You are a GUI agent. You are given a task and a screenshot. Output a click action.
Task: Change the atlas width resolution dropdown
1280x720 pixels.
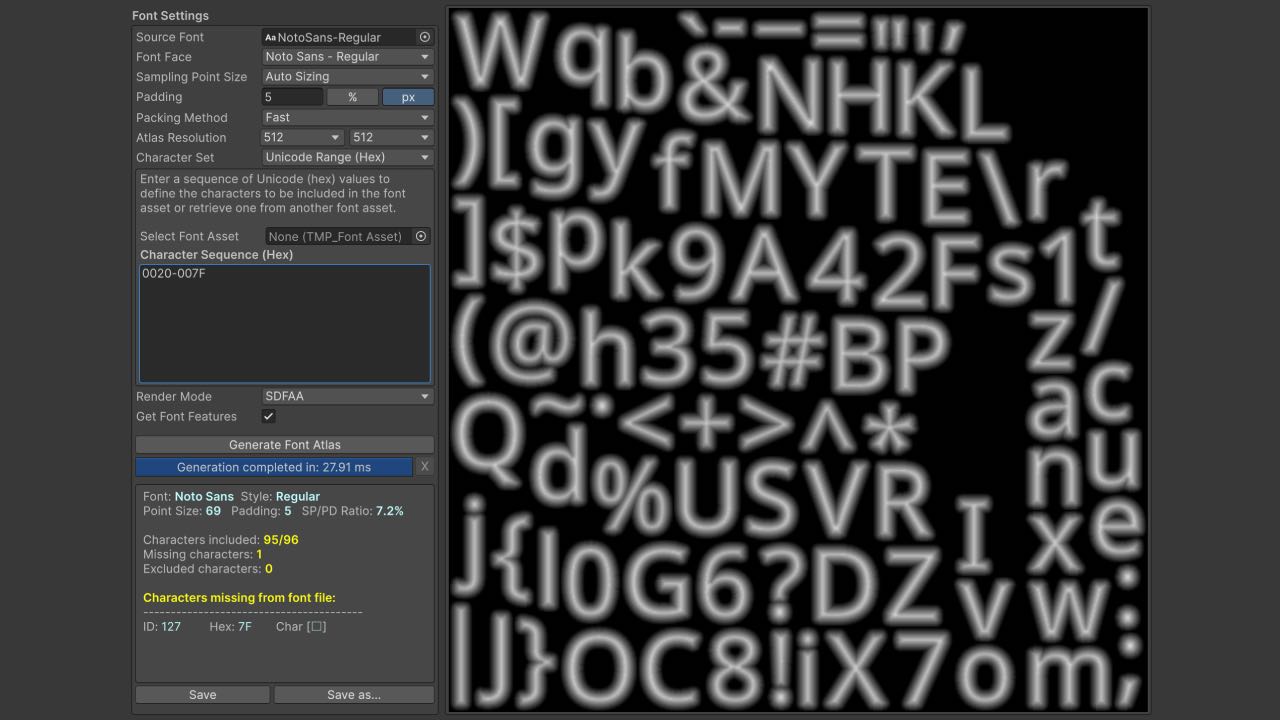(300, 137)
